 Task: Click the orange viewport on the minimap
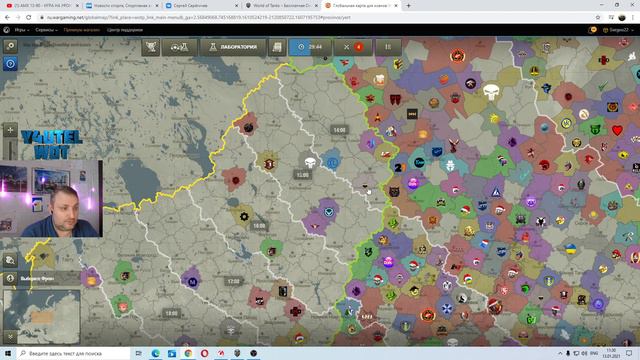[42, 317]
